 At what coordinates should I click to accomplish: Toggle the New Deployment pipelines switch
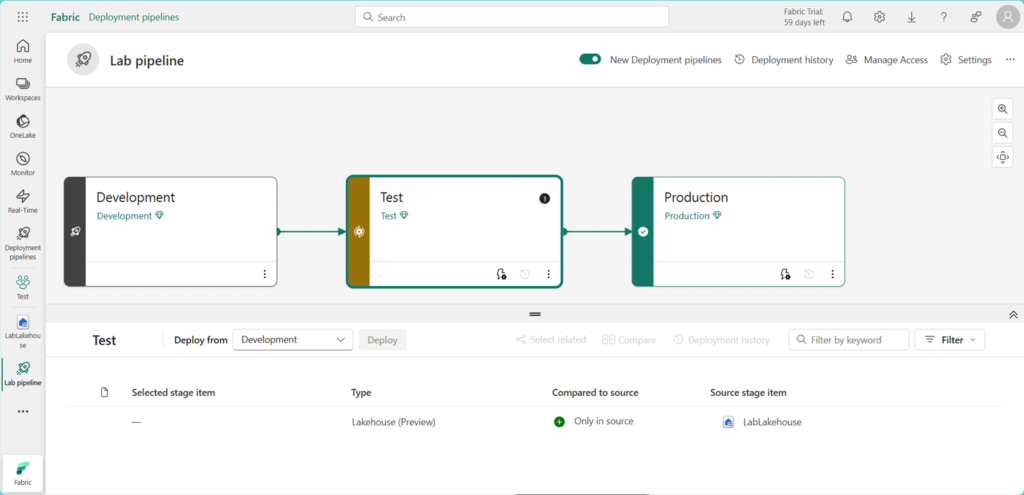(590, 60)
